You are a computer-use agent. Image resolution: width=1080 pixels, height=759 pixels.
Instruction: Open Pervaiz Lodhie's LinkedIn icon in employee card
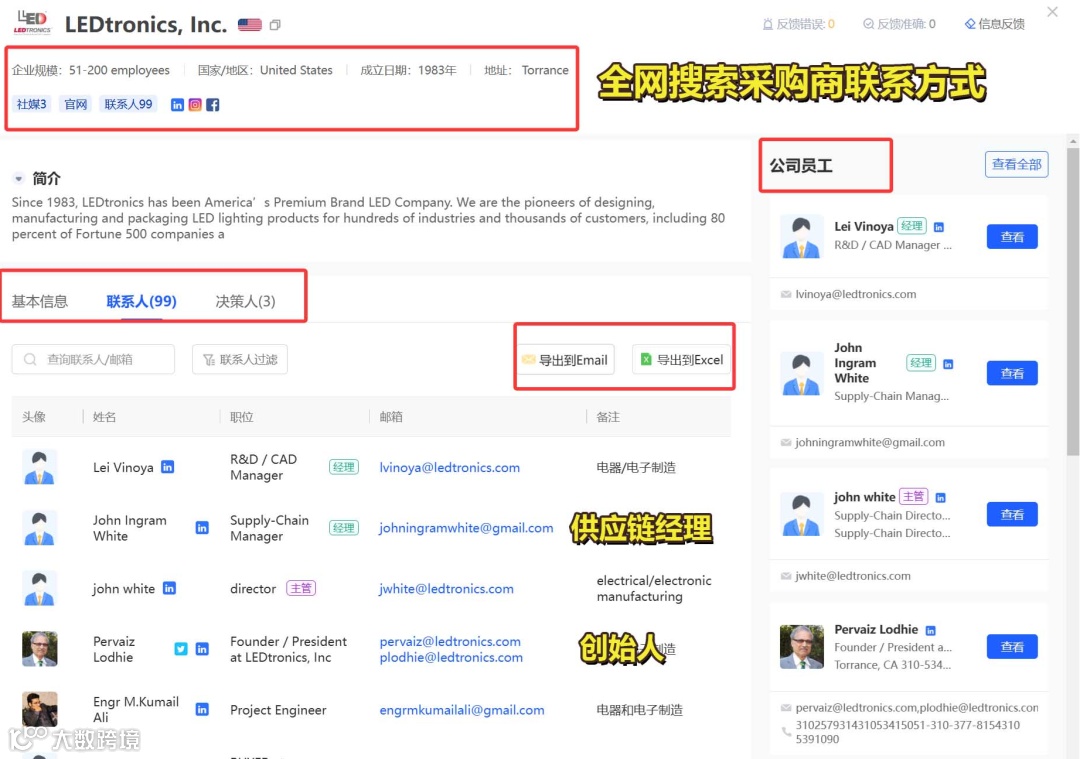pyautogui.click(x=931, y=630)
